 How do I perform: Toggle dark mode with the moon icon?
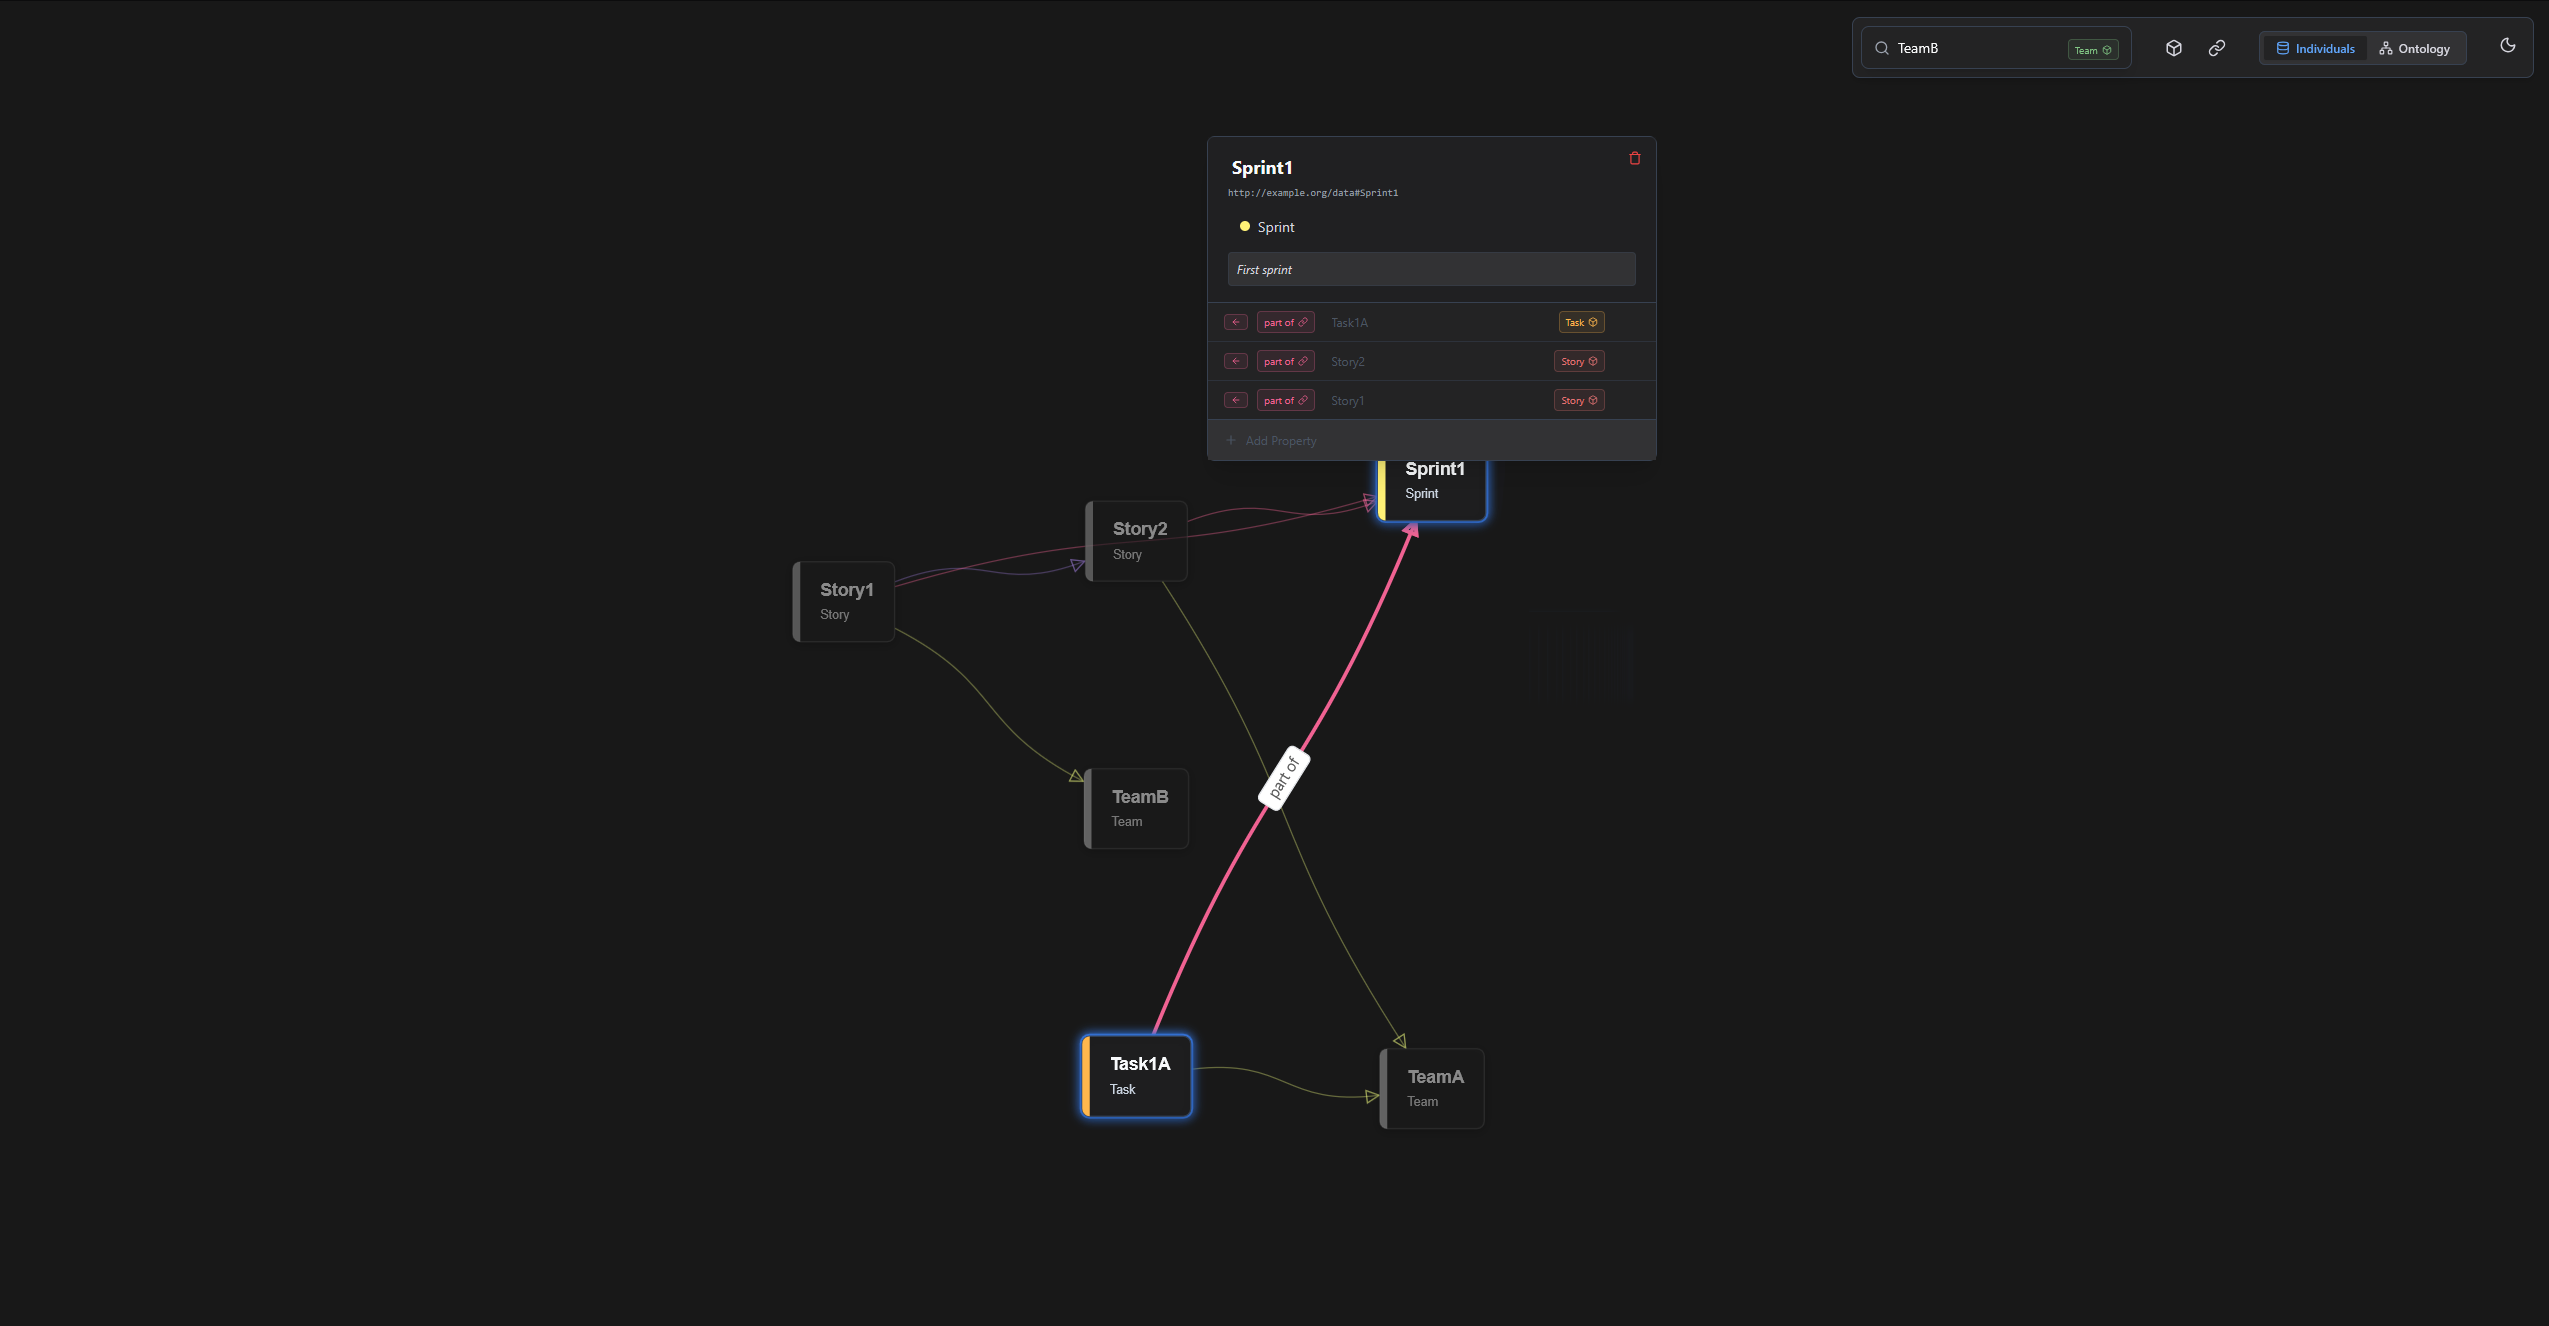click(2507, 45)
